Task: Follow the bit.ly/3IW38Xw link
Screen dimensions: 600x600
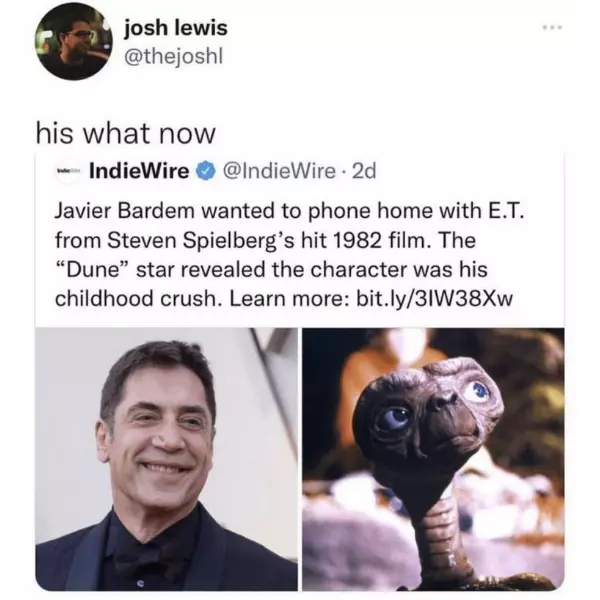Action: (434, 299)
